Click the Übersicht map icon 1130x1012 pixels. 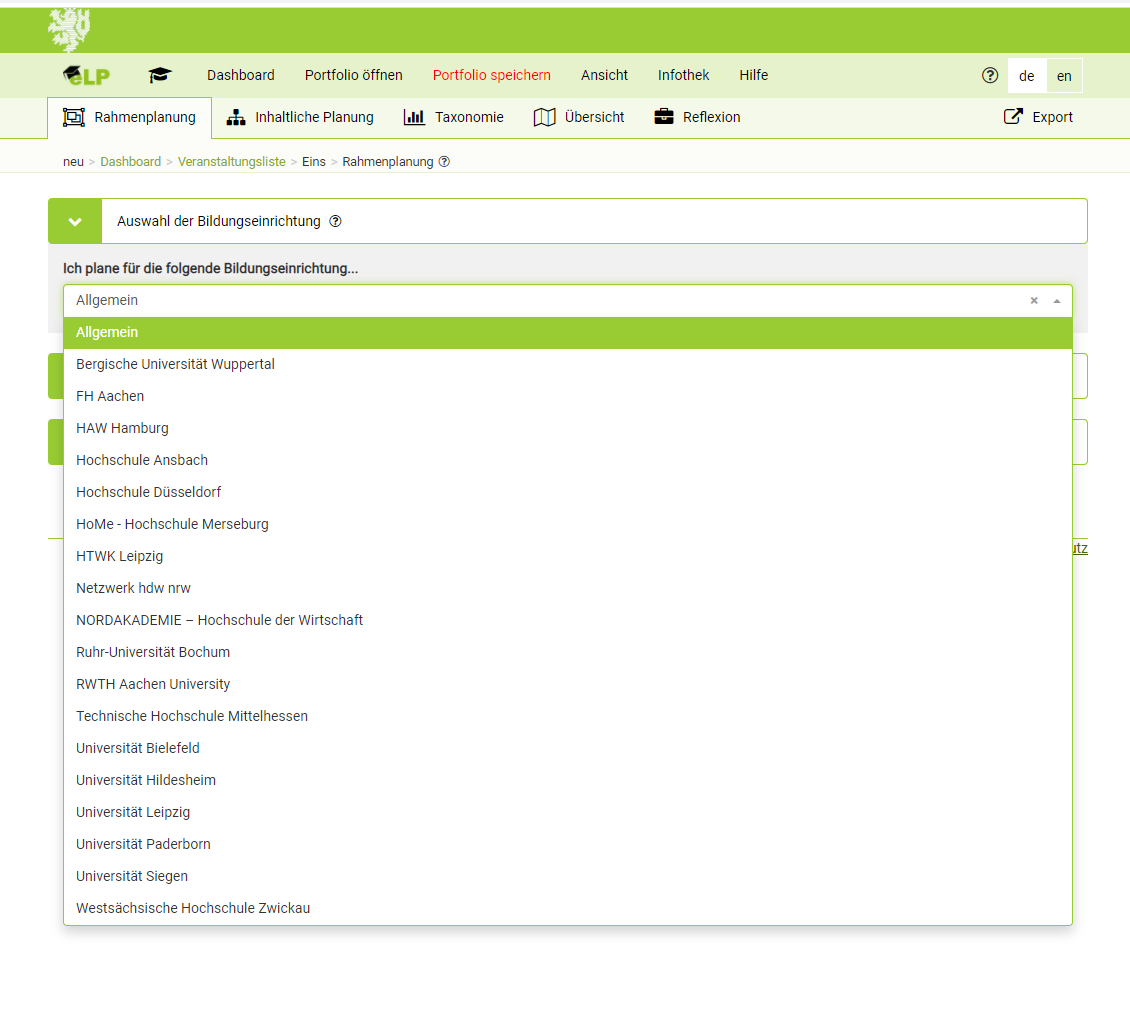[x=545, y=117]
